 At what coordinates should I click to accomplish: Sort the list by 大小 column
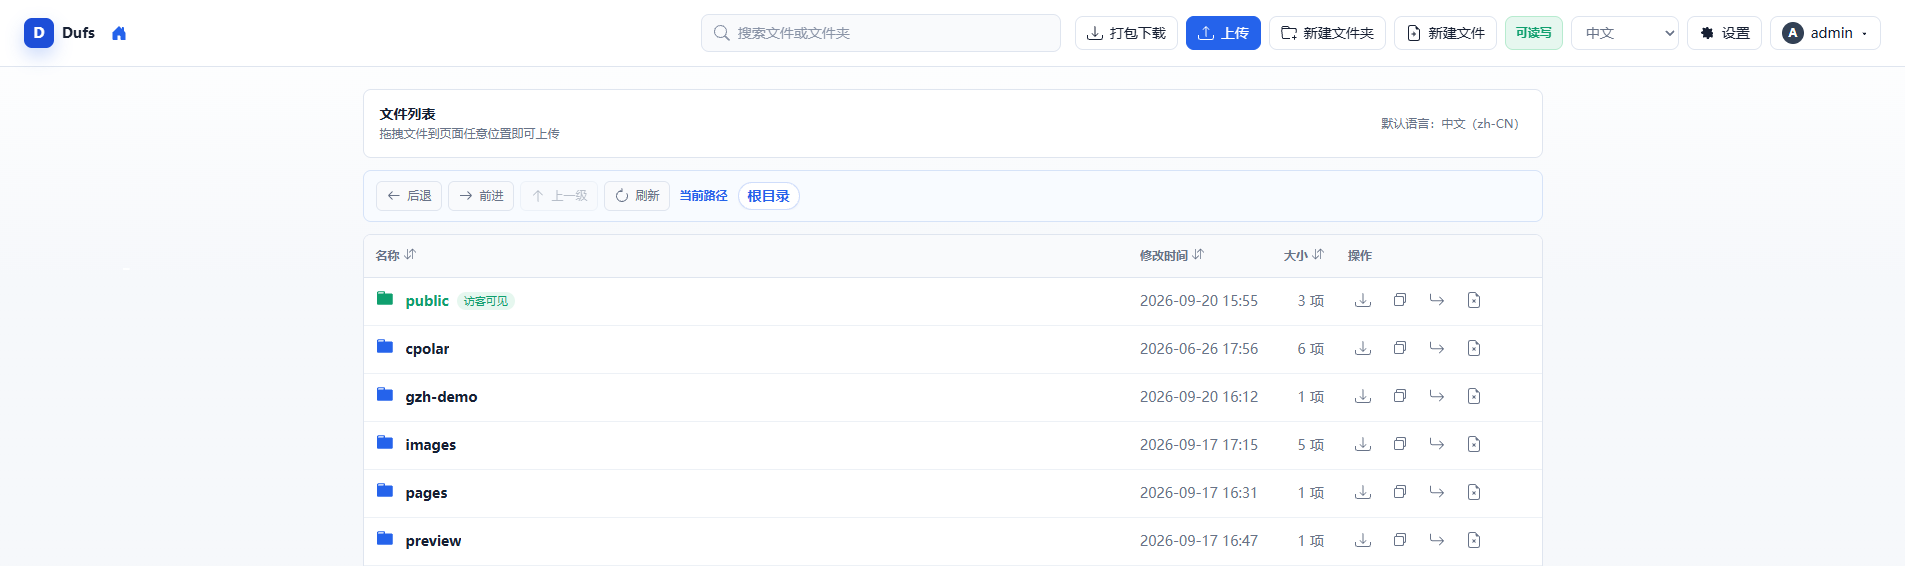pos(1304,255)
